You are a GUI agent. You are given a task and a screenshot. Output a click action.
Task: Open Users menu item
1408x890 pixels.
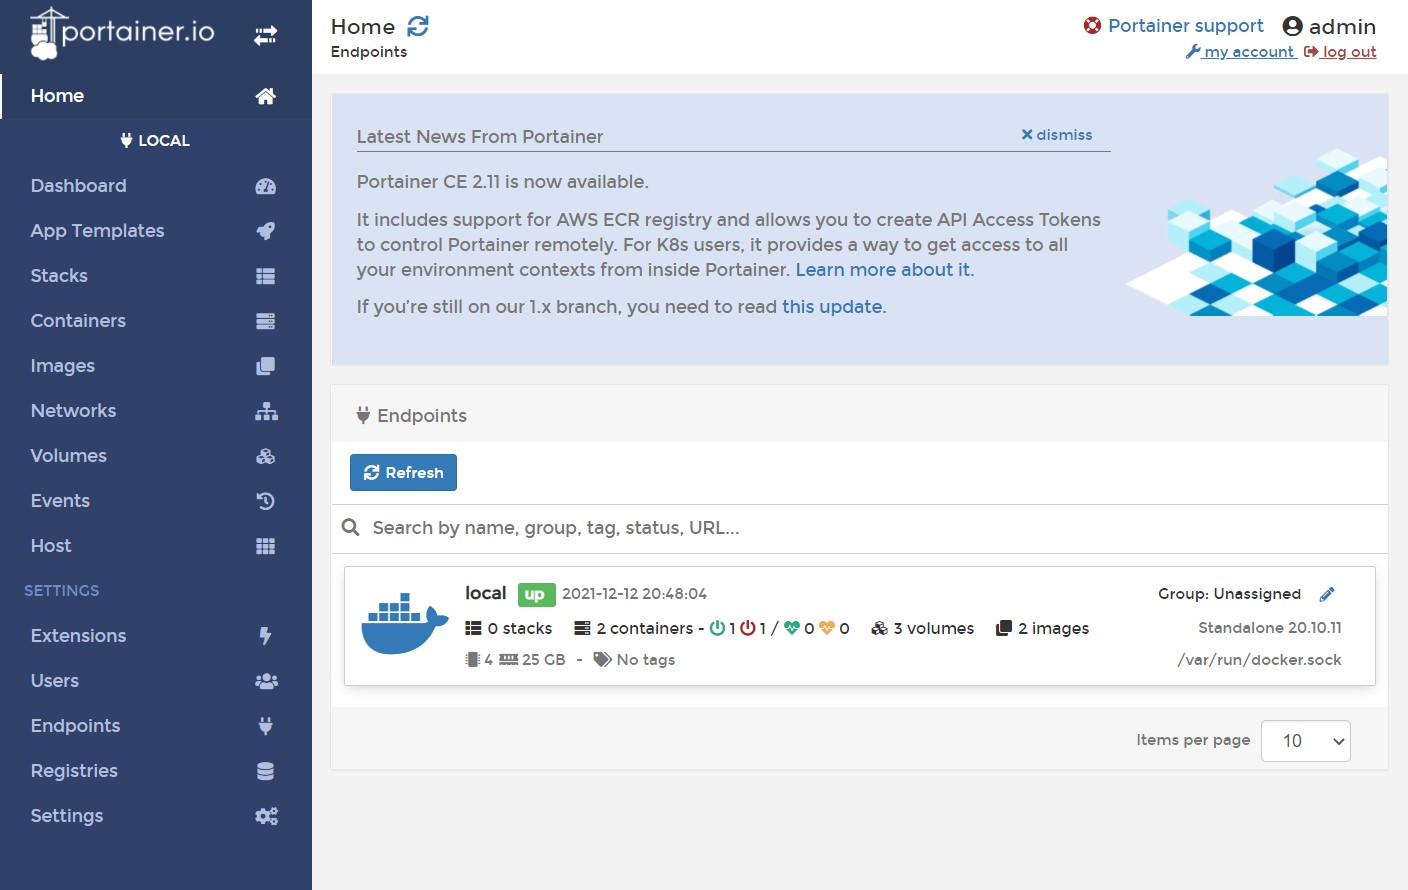[x=156, y=681]
